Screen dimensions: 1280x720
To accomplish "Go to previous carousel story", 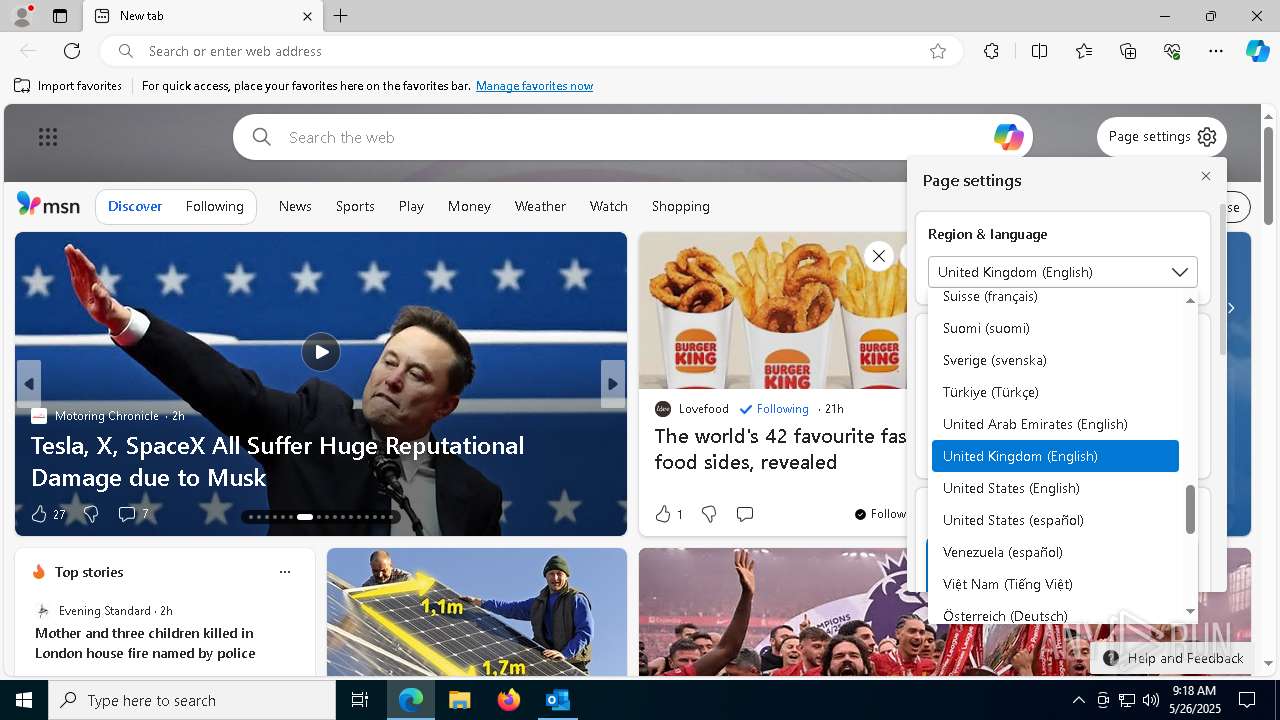I will click(28, 384).
